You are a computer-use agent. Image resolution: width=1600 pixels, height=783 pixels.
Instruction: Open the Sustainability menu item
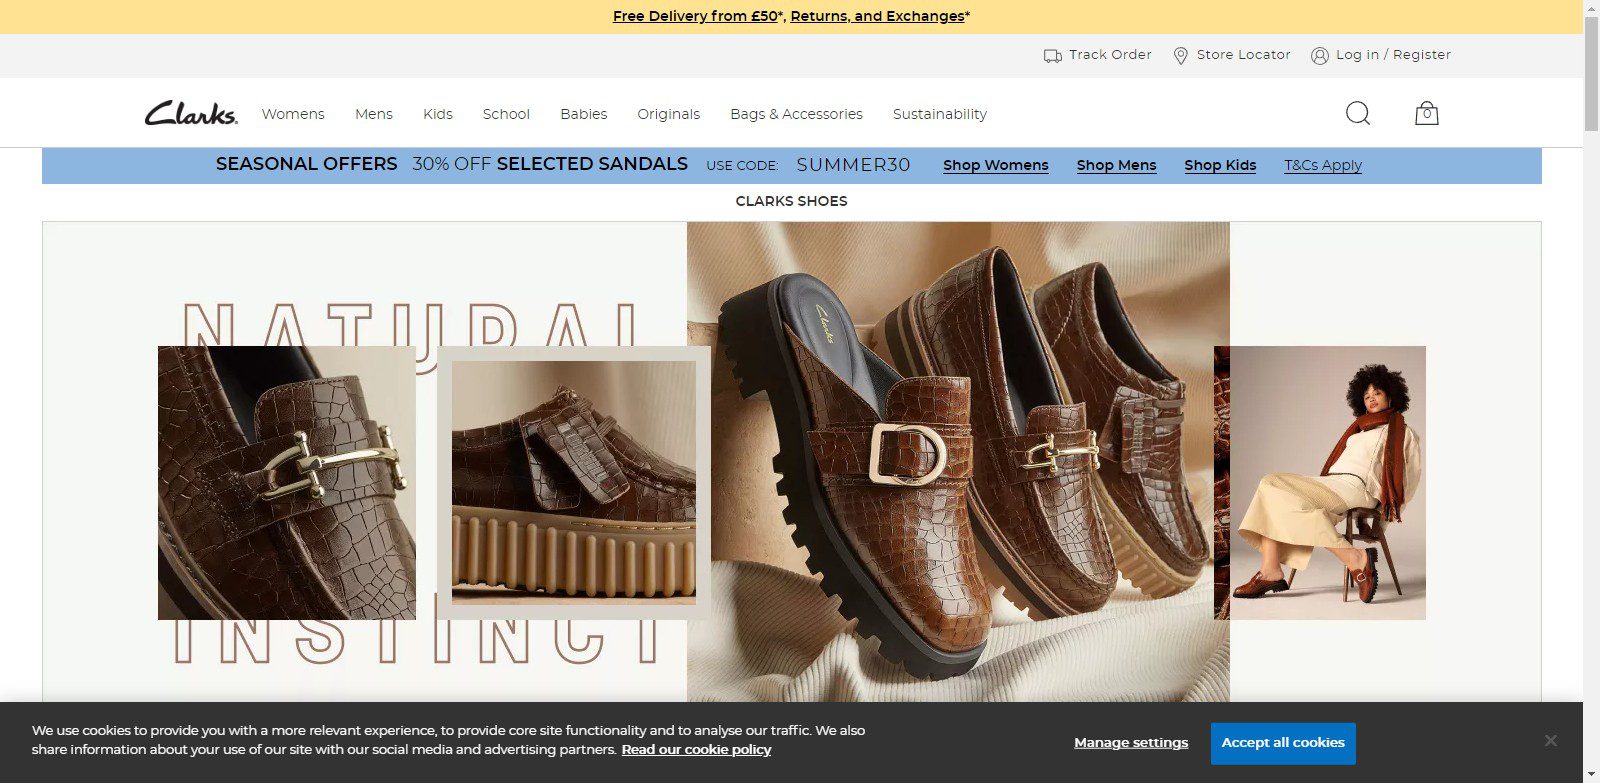click(x=939, y=114)
